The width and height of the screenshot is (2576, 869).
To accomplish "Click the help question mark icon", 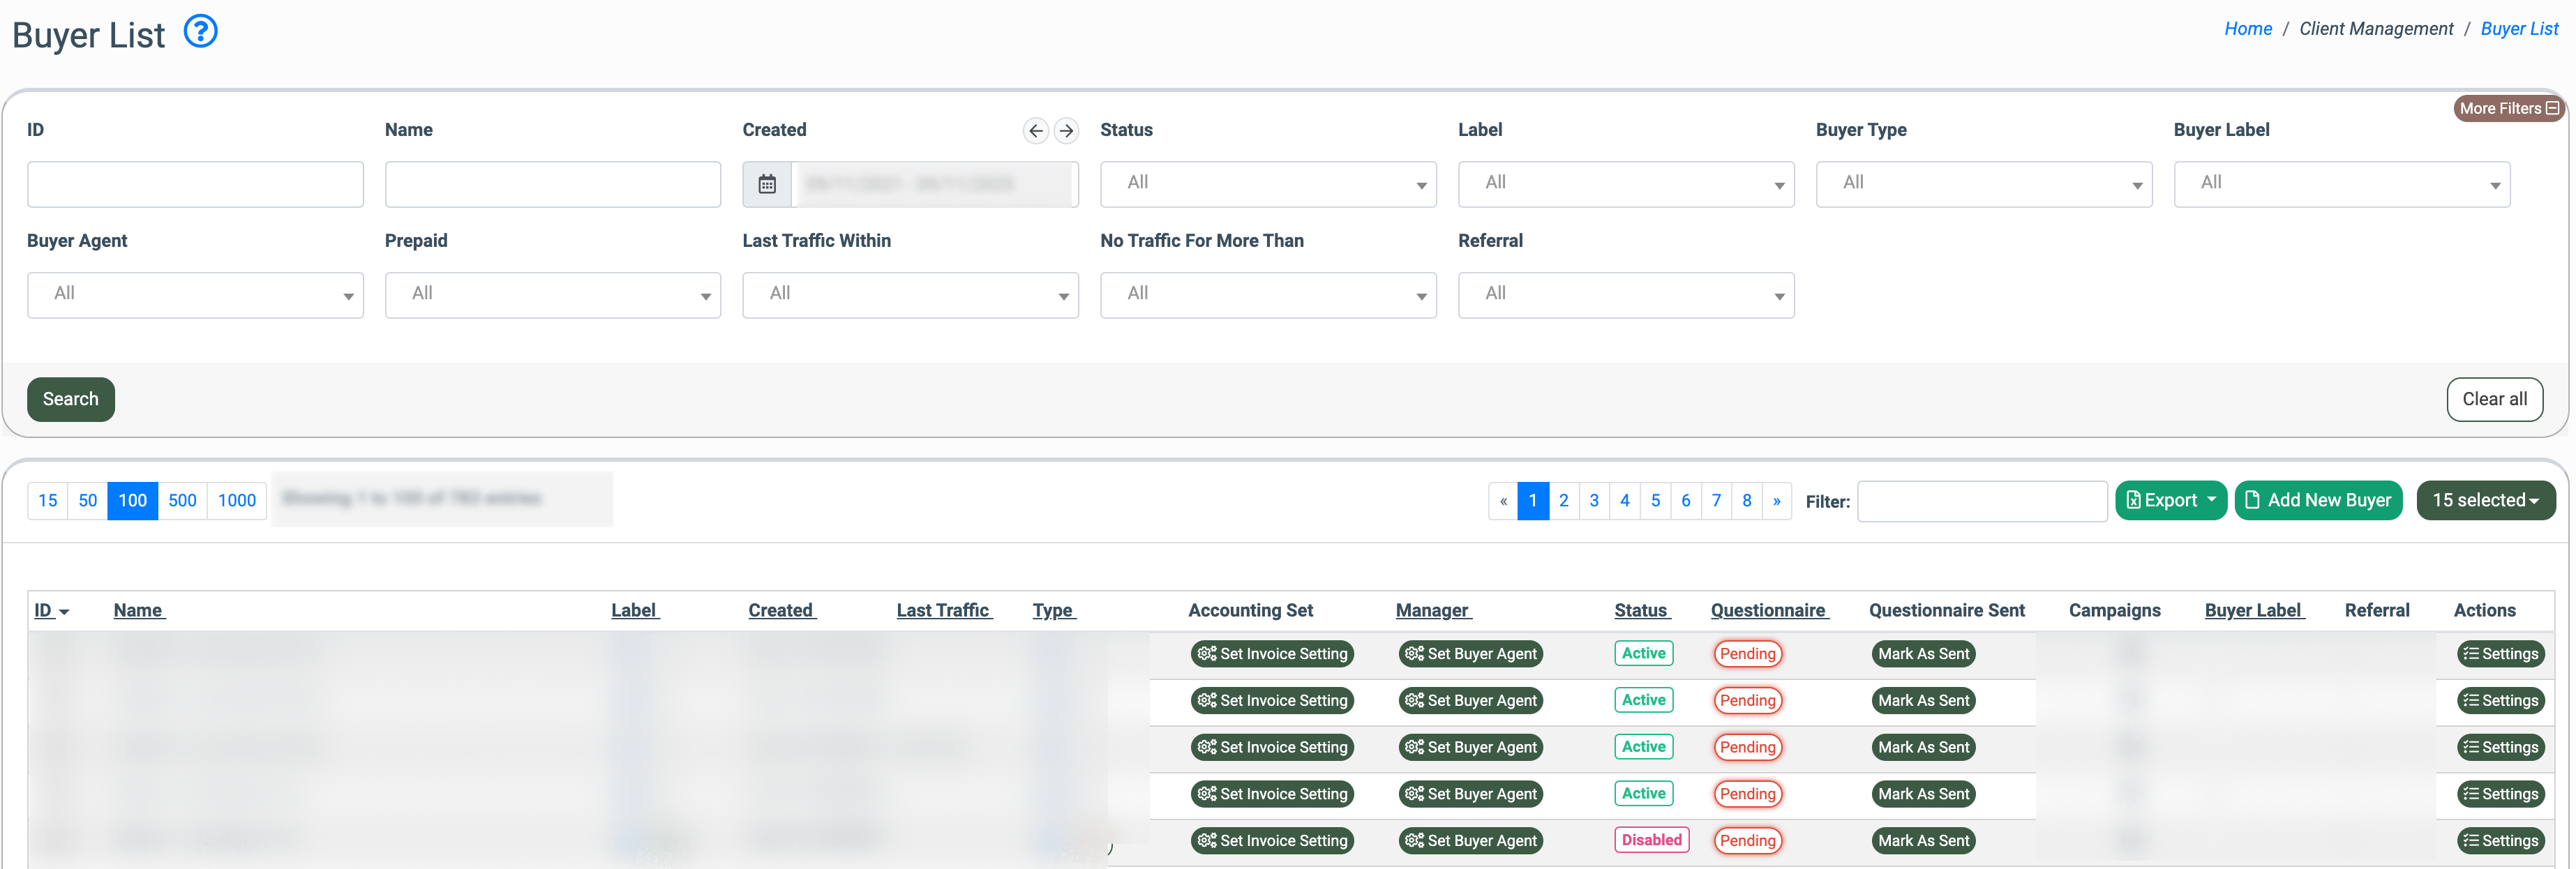I will pyautogui.click(x=201, y=32).
